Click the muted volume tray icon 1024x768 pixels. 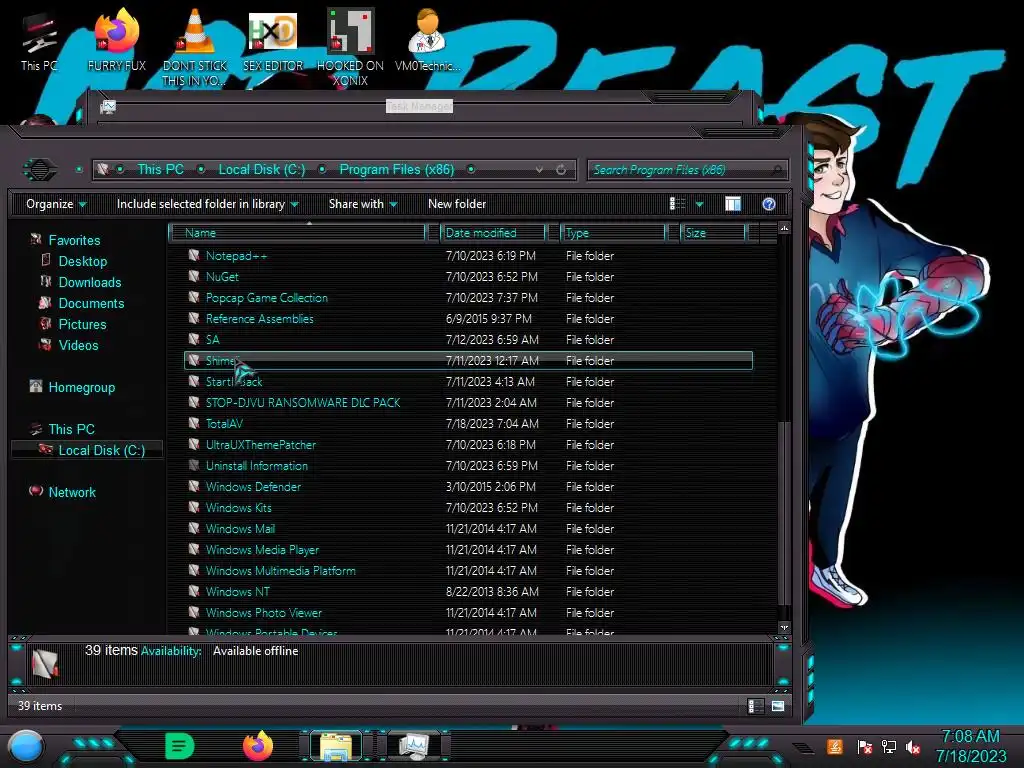pyautogui.click(x=913, y=746)
